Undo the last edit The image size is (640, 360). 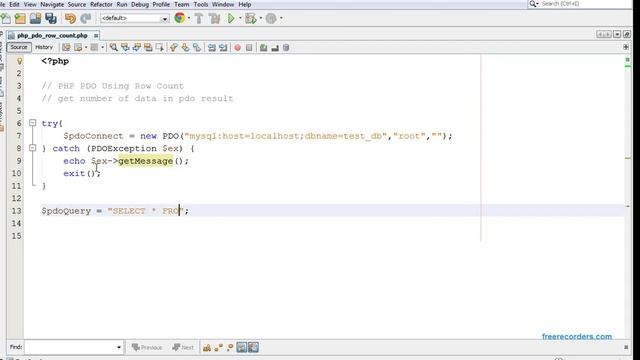coord(70,18)
